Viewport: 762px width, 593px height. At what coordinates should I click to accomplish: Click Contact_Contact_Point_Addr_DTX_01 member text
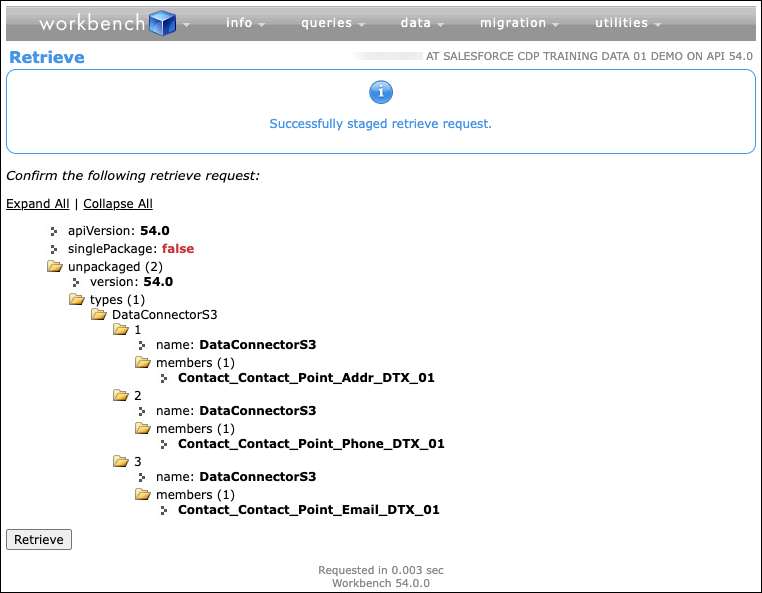point(306,378)
